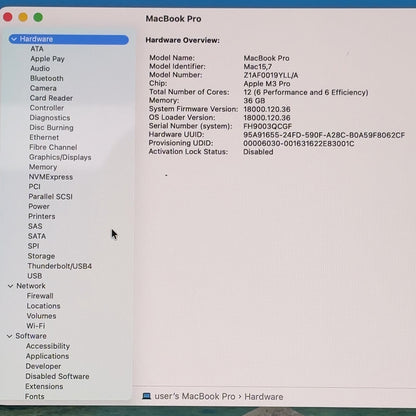Image resolution: width=416 pixels, height=416 pixels.
Task: Click the laptop icon in path bar
Action: (146, 396)
